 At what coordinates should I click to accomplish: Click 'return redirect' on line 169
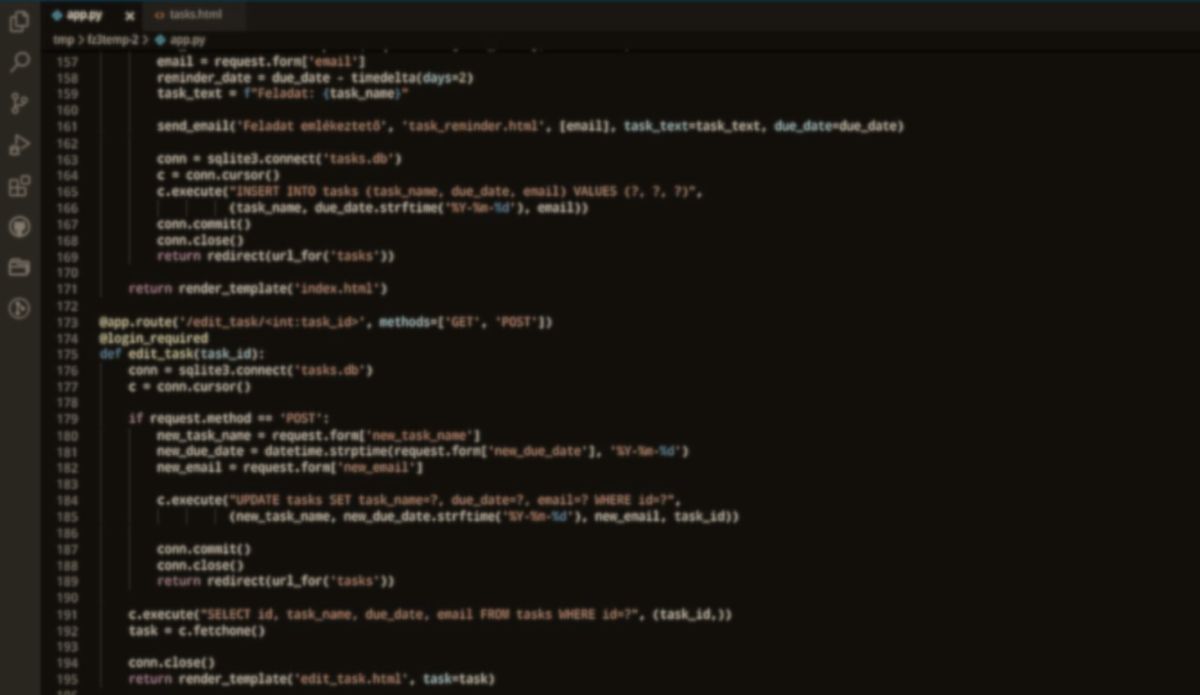click(x=211, y=257)
